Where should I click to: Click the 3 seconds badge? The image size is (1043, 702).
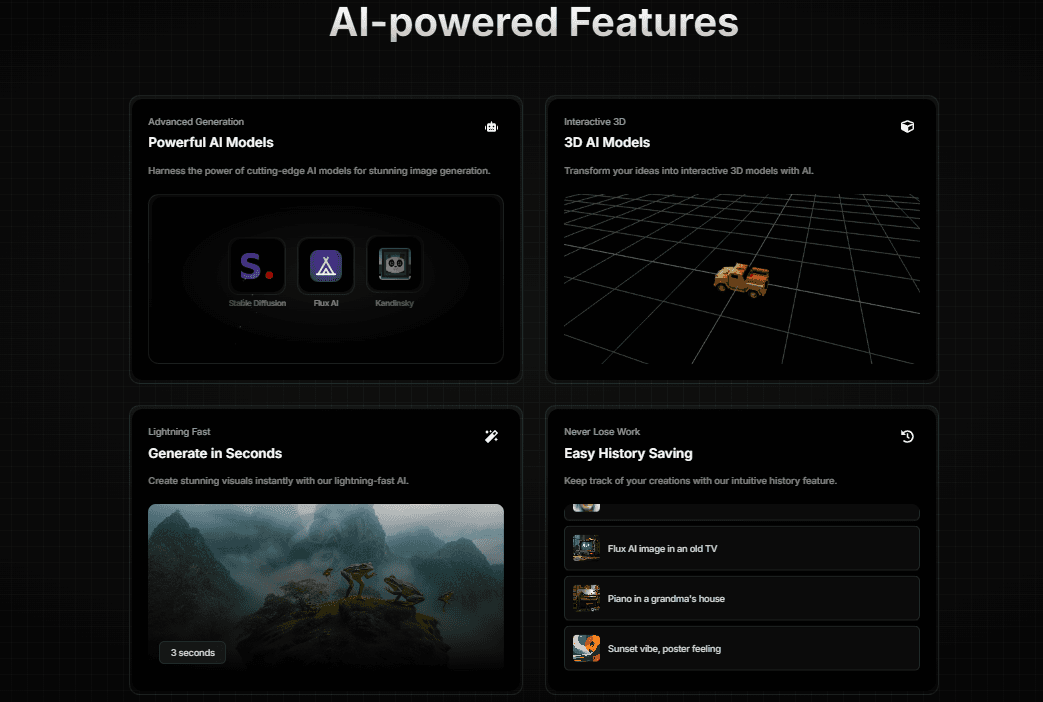(192, 653)
